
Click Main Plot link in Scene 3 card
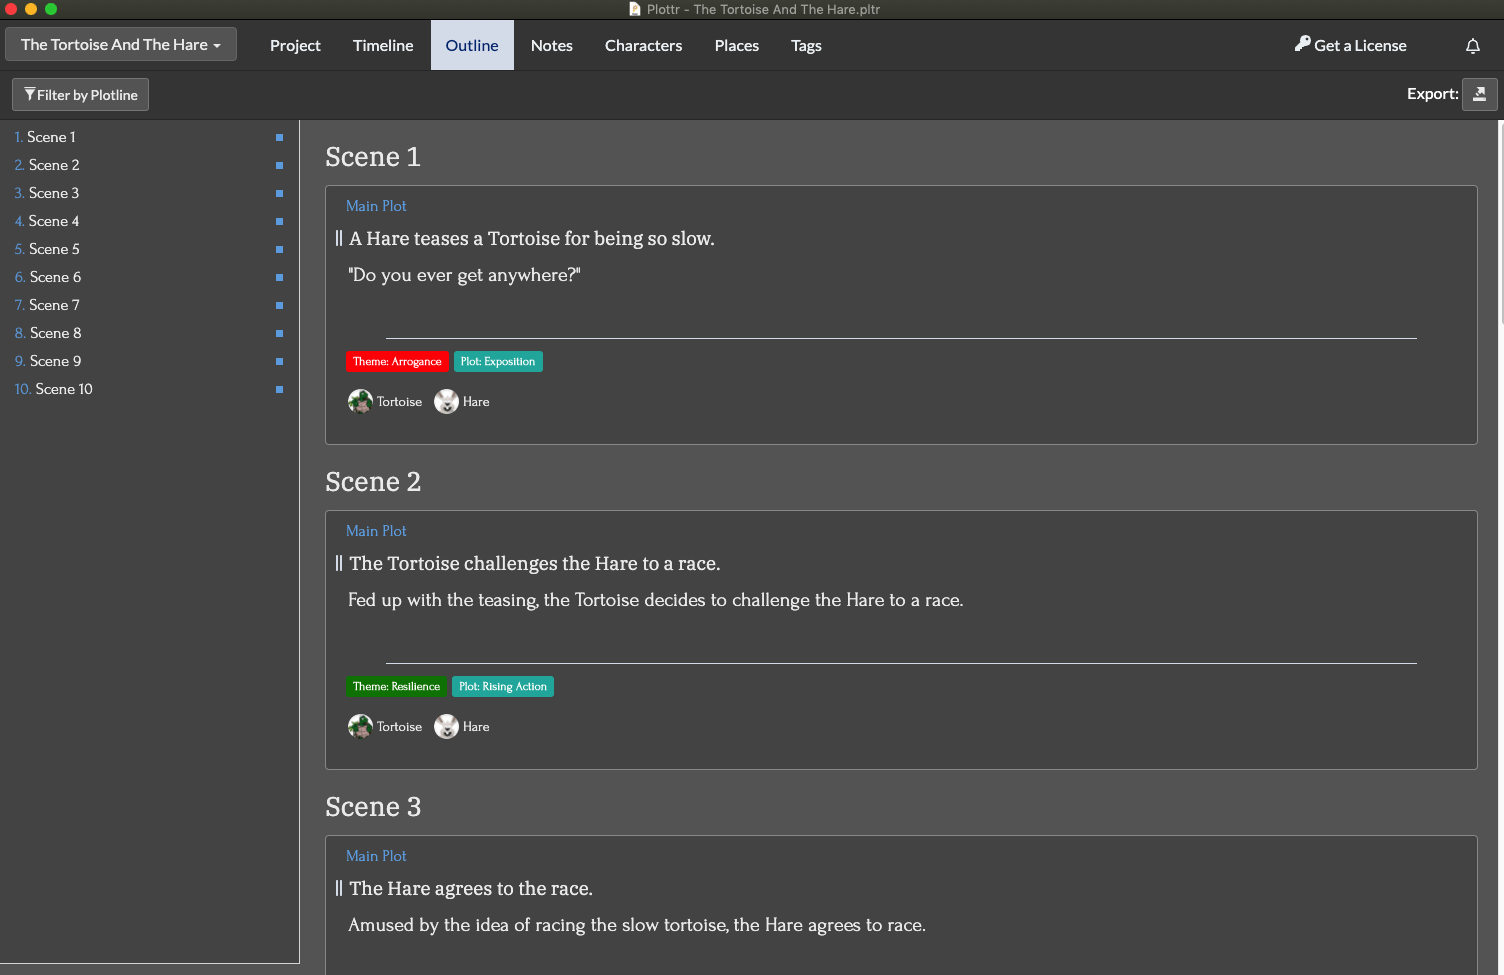[x=376, y=856]
